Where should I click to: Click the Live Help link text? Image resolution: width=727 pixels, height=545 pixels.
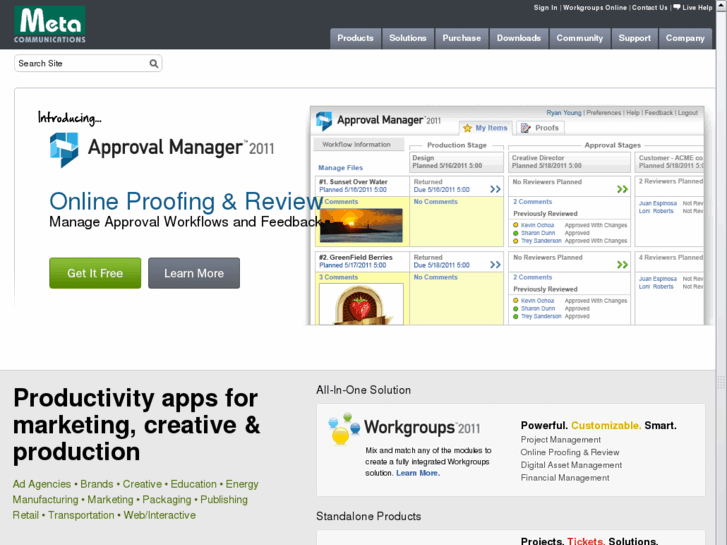tap(697, 7)
